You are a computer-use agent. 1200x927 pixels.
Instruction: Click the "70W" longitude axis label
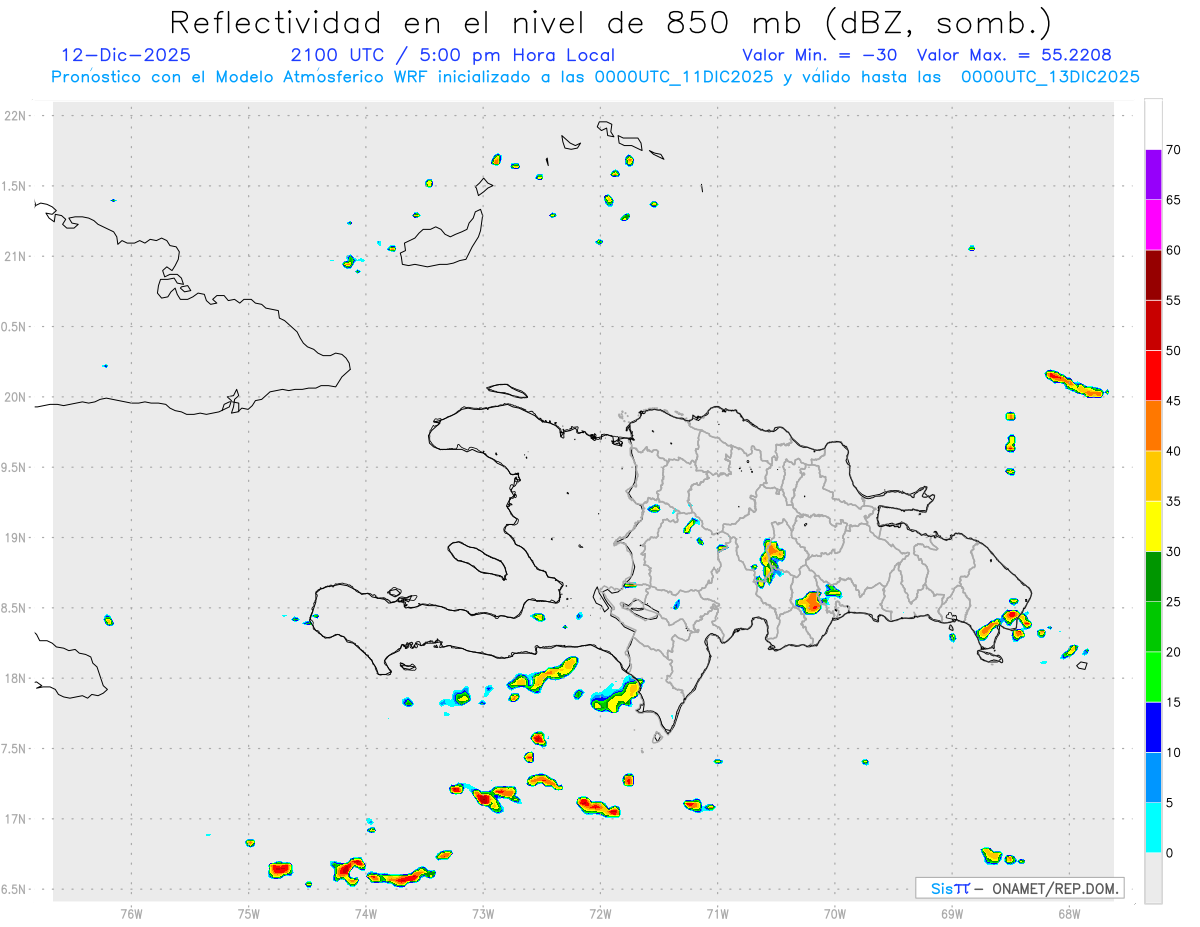coord(835,912)
